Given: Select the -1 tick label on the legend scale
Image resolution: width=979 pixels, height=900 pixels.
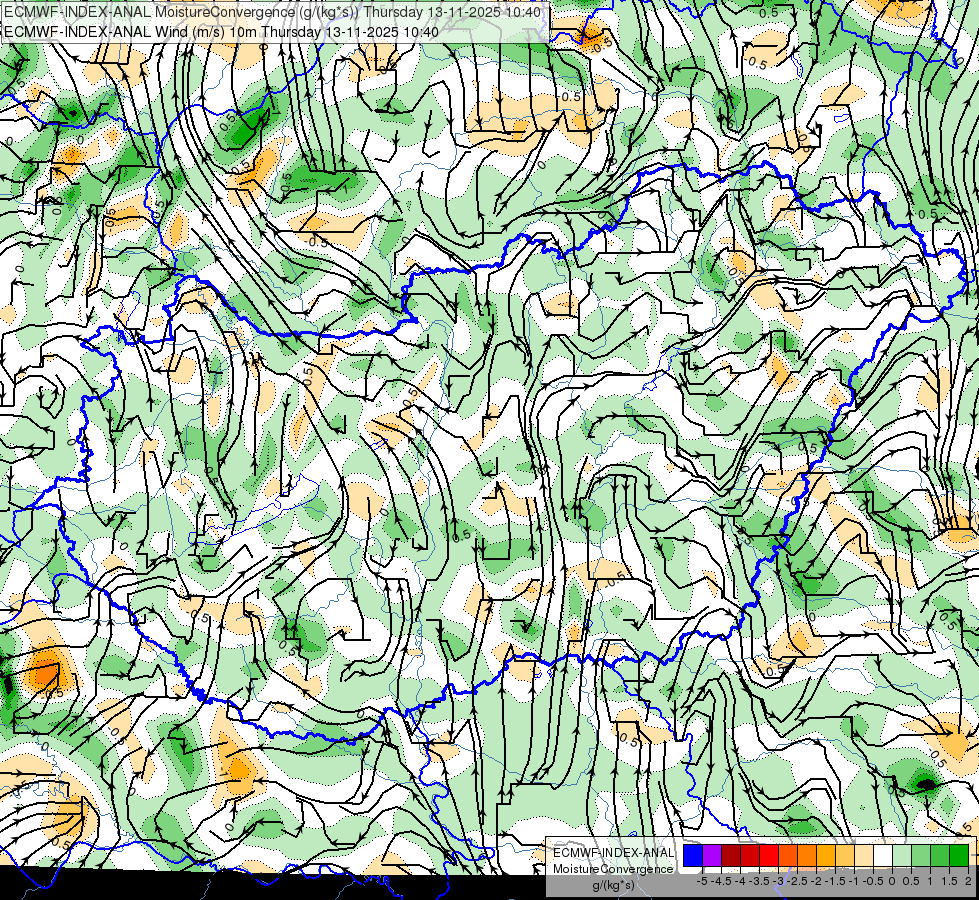Looking at the screenshot, I should (854, 881).
